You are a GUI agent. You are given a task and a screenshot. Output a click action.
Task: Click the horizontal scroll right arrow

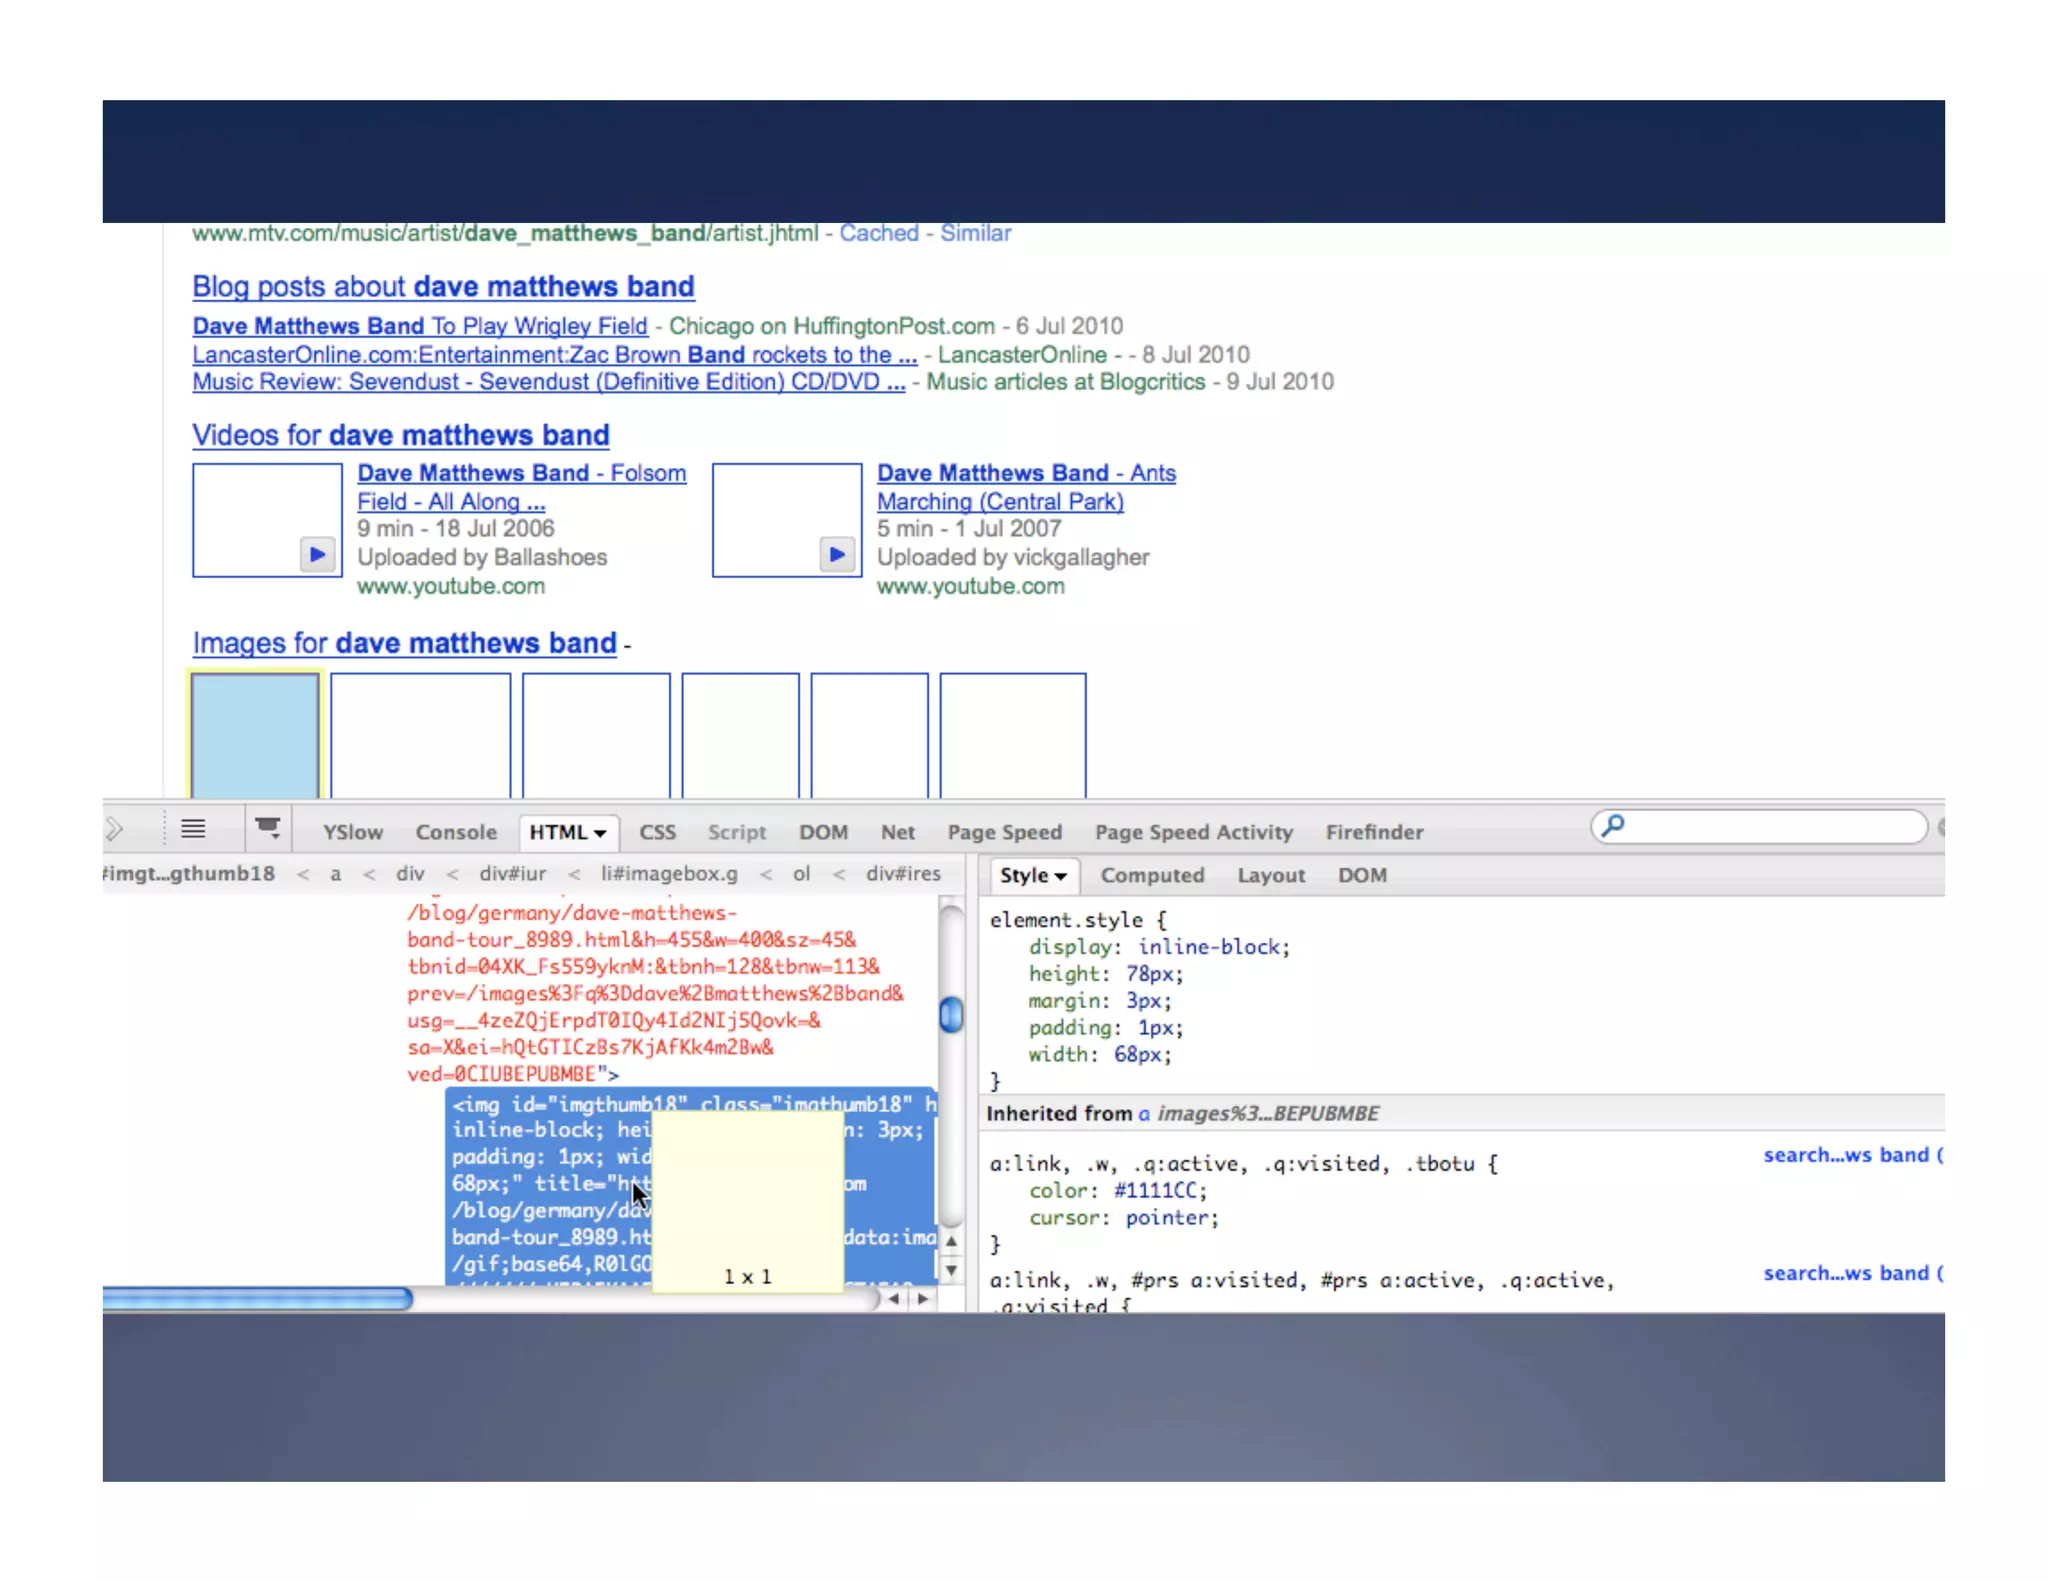click(x=922, y=1298)
